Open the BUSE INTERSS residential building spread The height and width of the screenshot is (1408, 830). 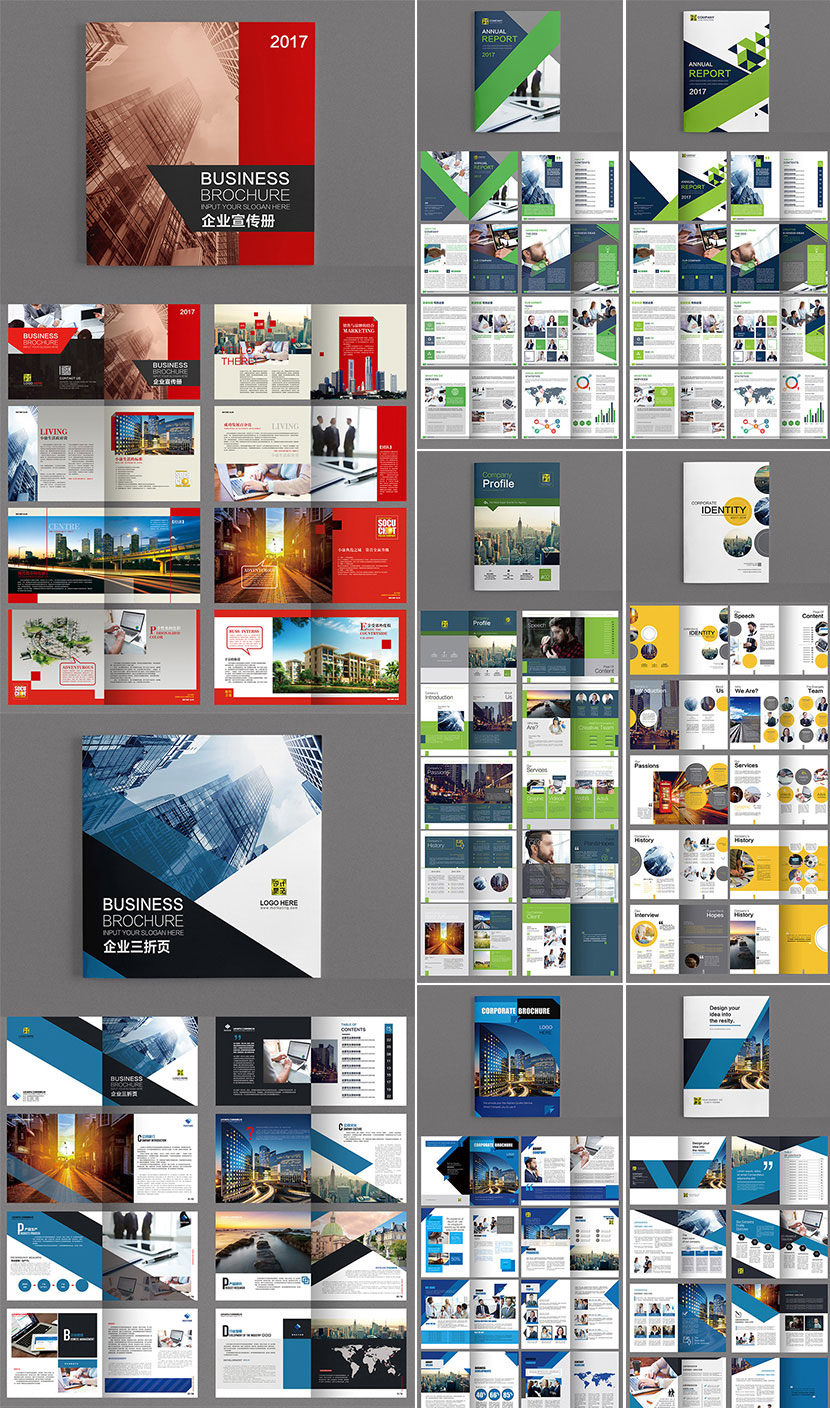(x=311, y=658)
